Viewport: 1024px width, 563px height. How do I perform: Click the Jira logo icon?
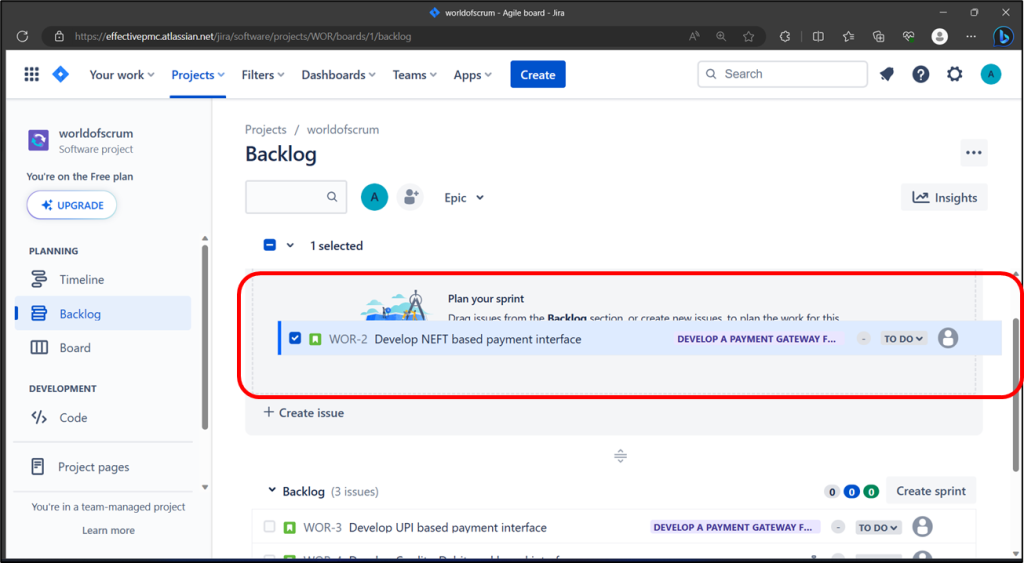61,74
